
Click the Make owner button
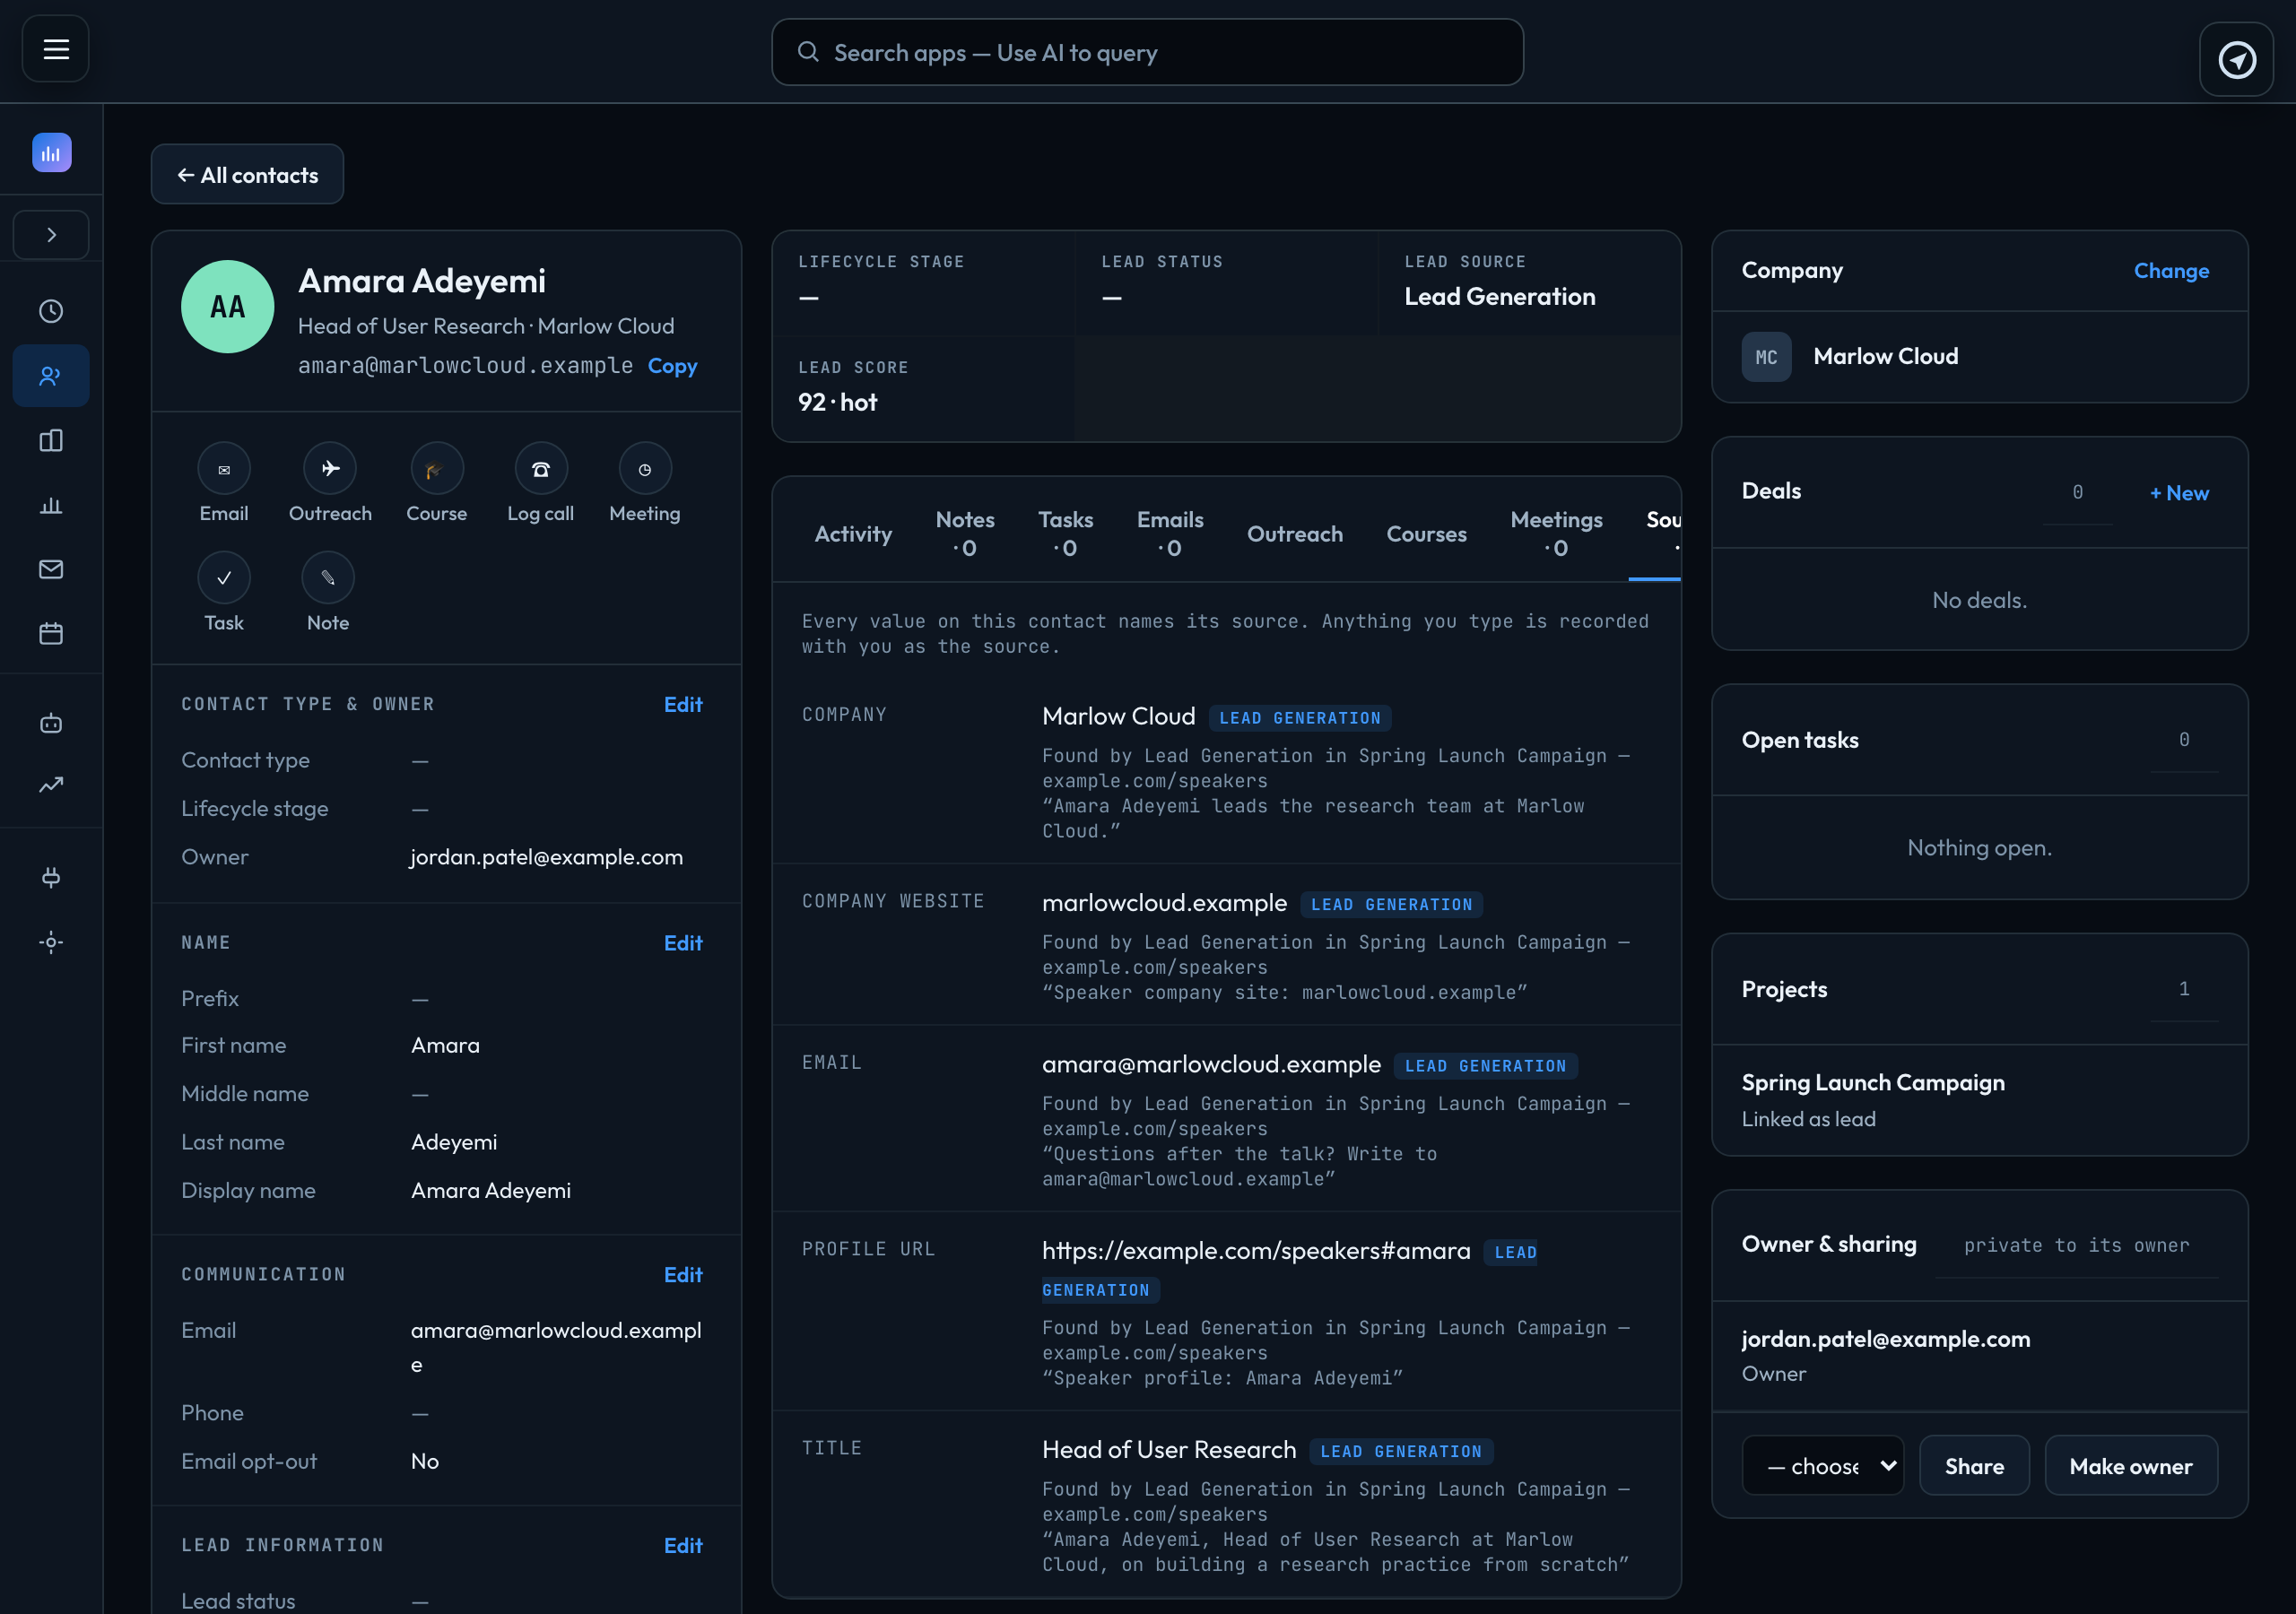click(2131, 1466)
